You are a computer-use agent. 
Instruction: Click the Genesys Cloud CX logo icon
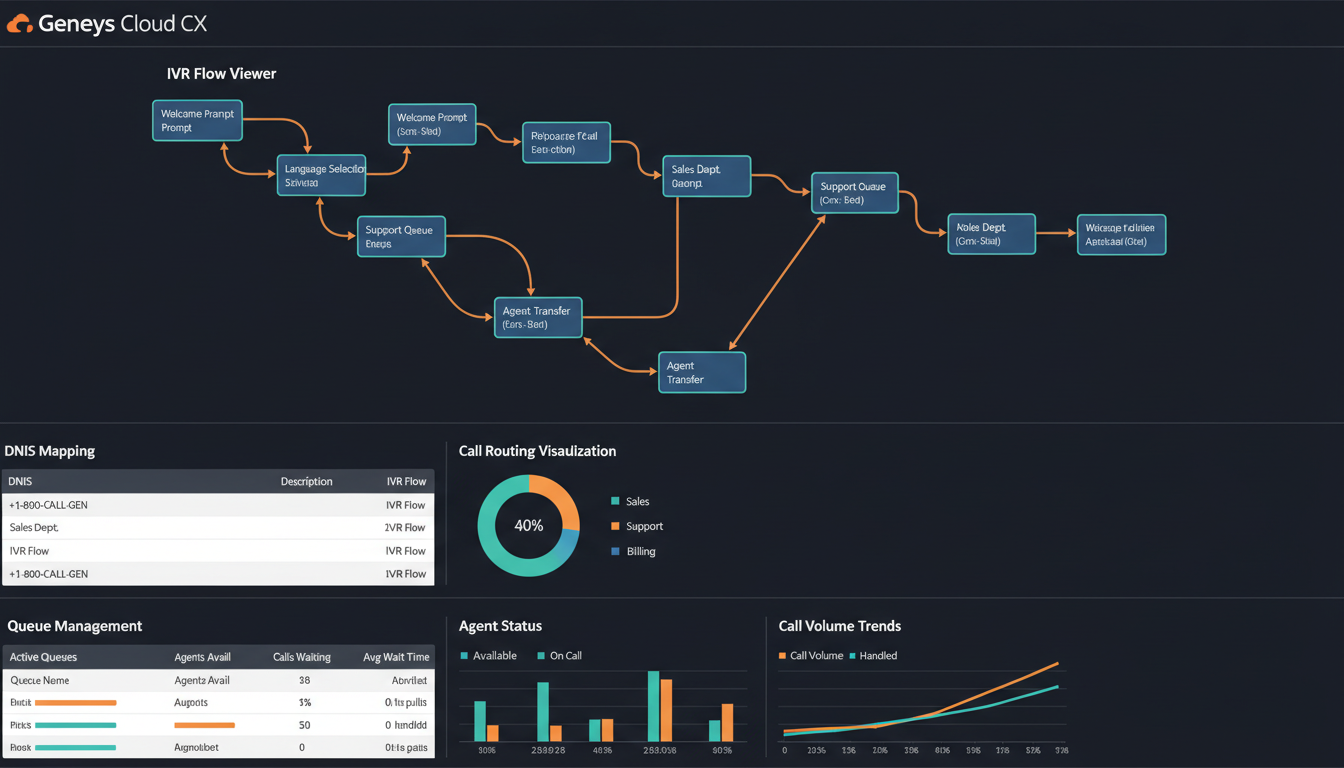point(19,23)
